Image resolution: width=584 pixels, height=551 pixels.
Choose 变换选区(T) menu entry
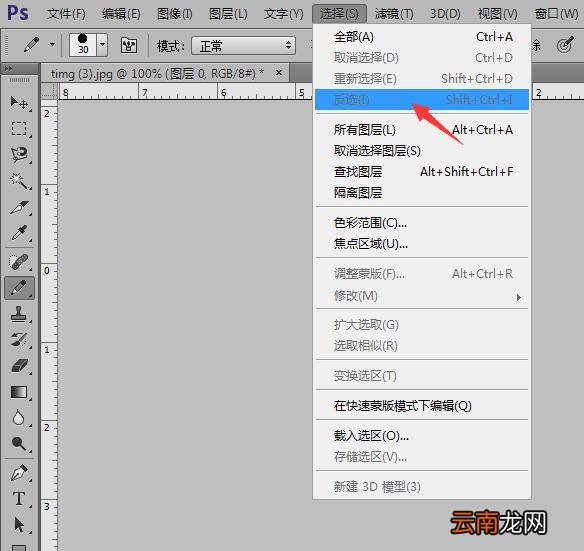point(423,376)
